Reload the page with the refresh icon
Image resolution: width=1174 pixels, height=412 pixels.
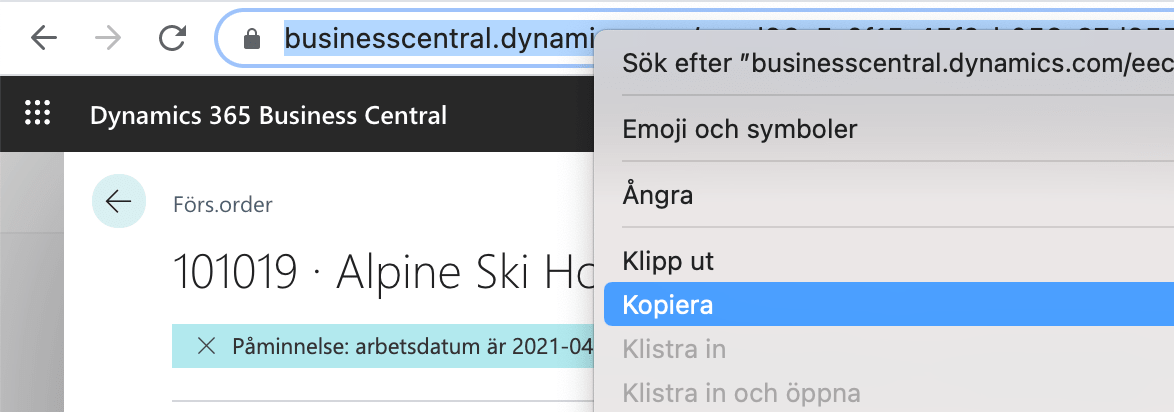pos(173,38)
